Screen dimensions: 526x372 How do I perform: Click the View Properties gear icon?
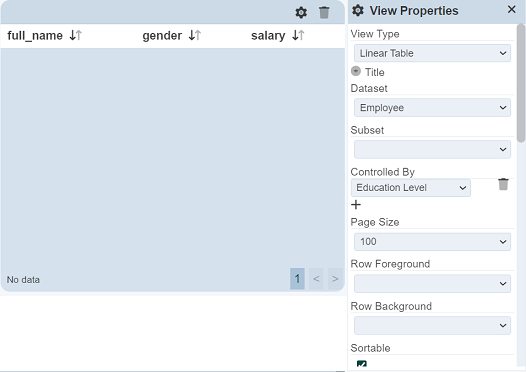[358, 10]
